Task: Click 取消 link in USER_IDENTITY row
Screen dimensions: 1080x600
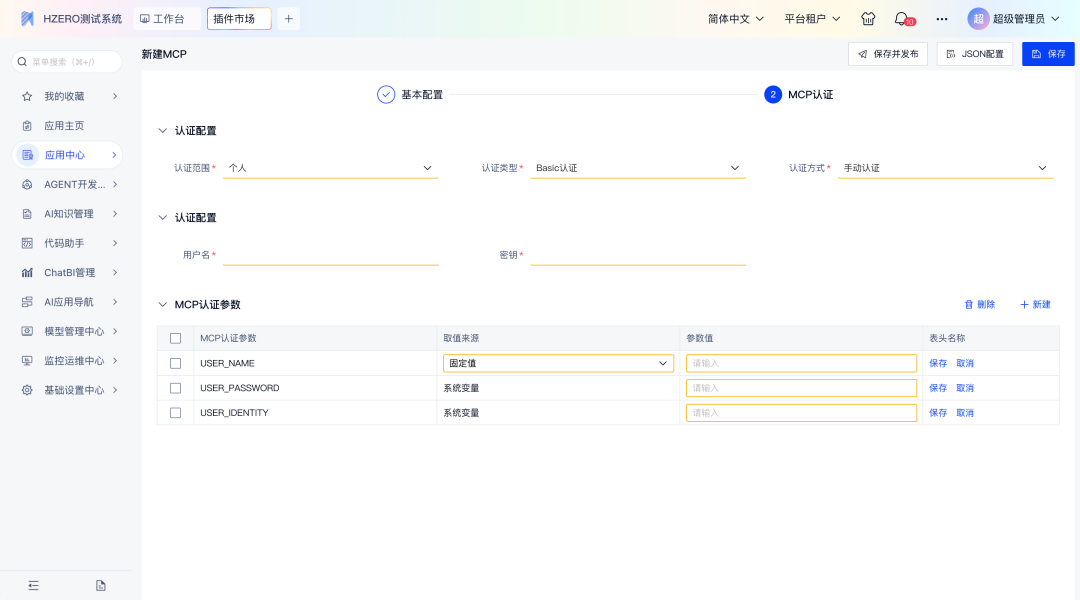Action: 964,413
